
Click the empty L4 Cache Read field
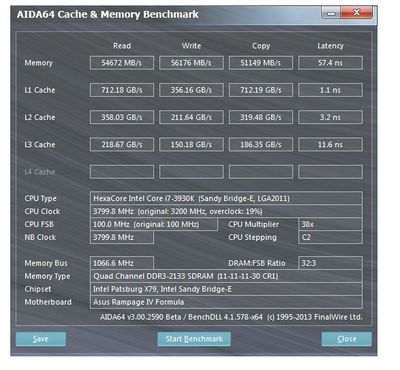[122, 172]
